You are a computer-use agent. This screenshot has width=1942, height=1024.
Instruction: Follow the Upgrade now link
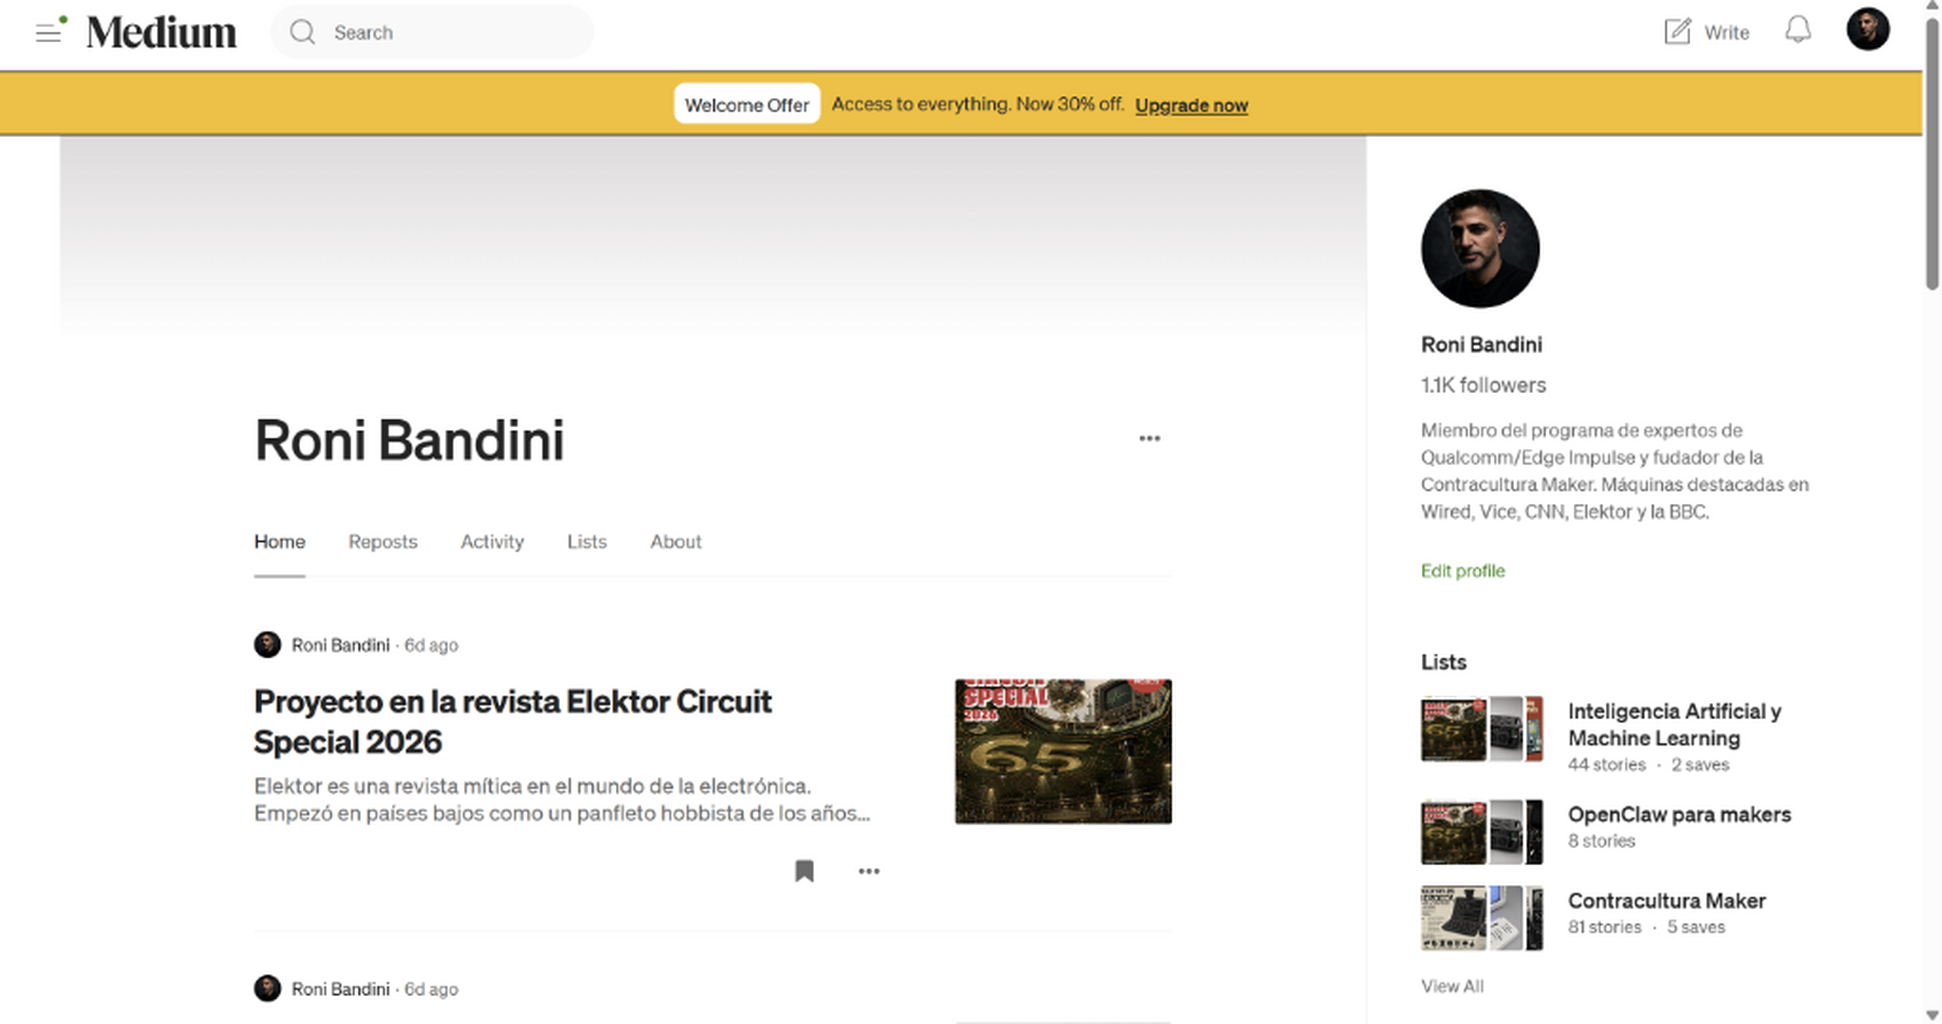tap(1191, 105)
